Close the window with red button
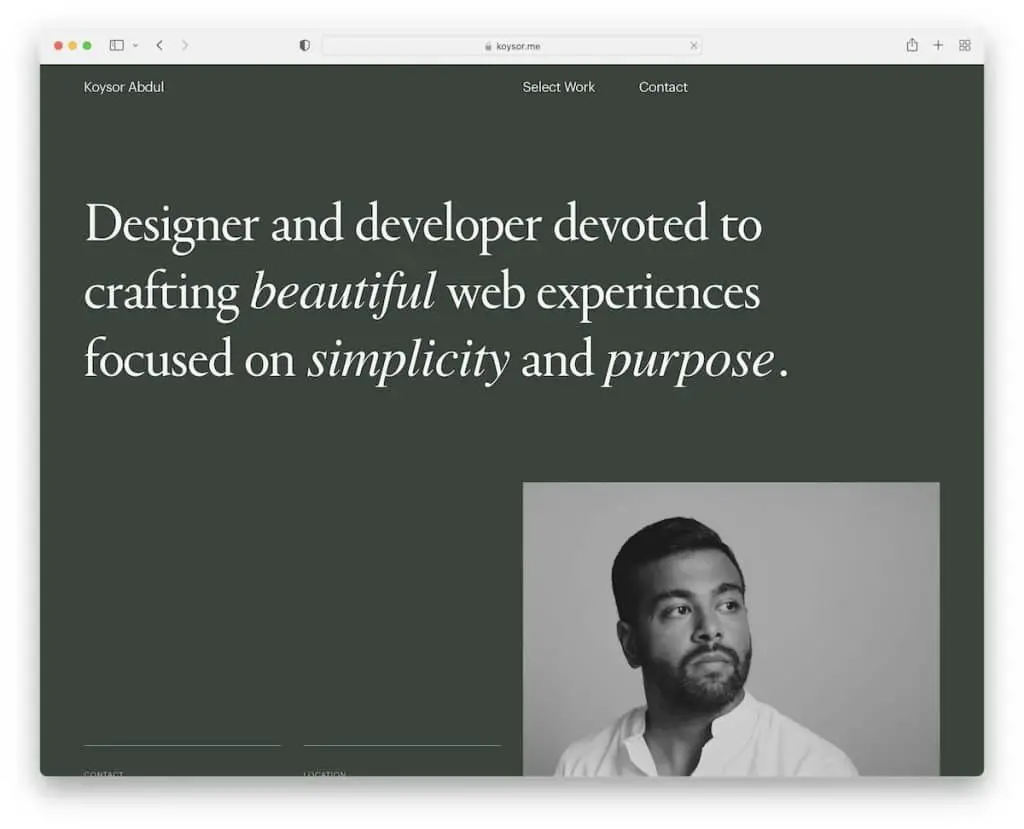Viewport: 1024px width, 829px height. [x=58, y=46]
